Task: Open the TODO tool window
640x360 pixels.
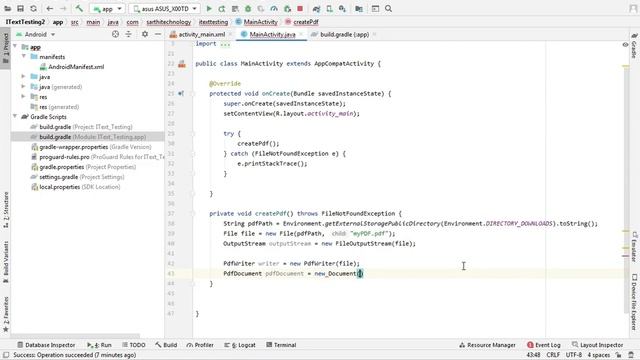Action: 133,345
